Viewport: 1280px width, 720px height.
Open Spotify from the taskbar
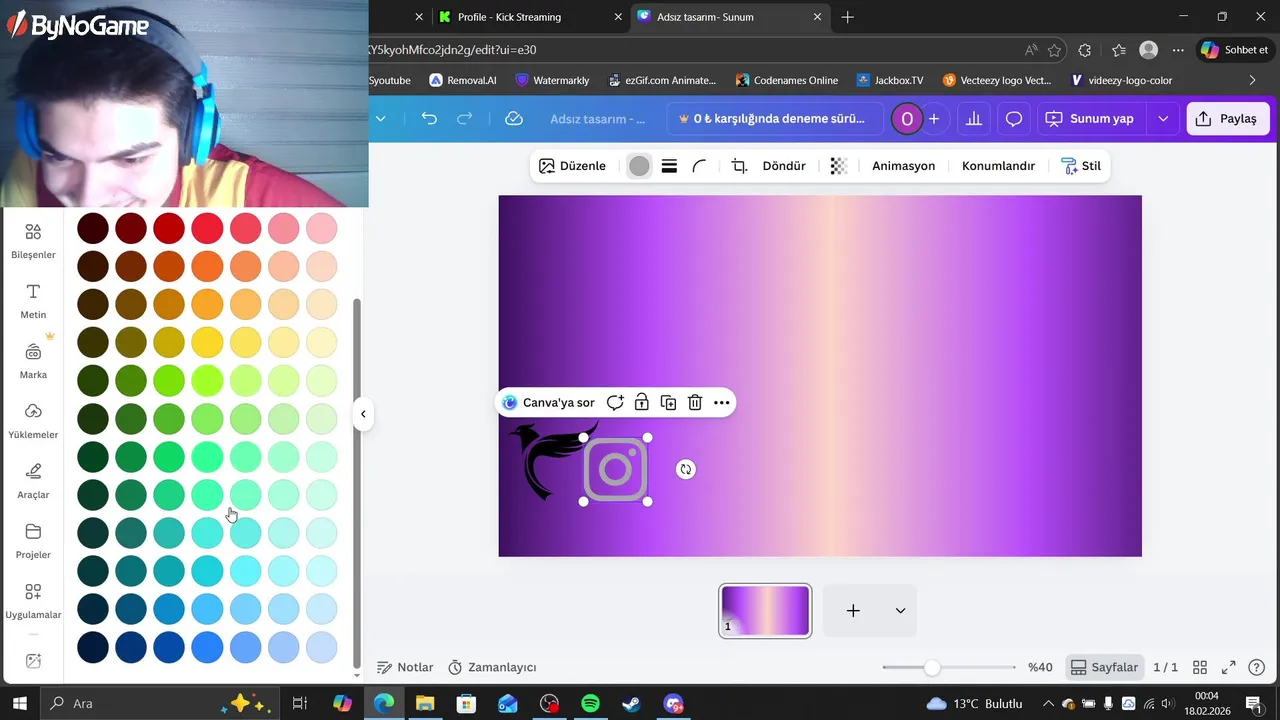pyautogui.click(x=590, y=704)
